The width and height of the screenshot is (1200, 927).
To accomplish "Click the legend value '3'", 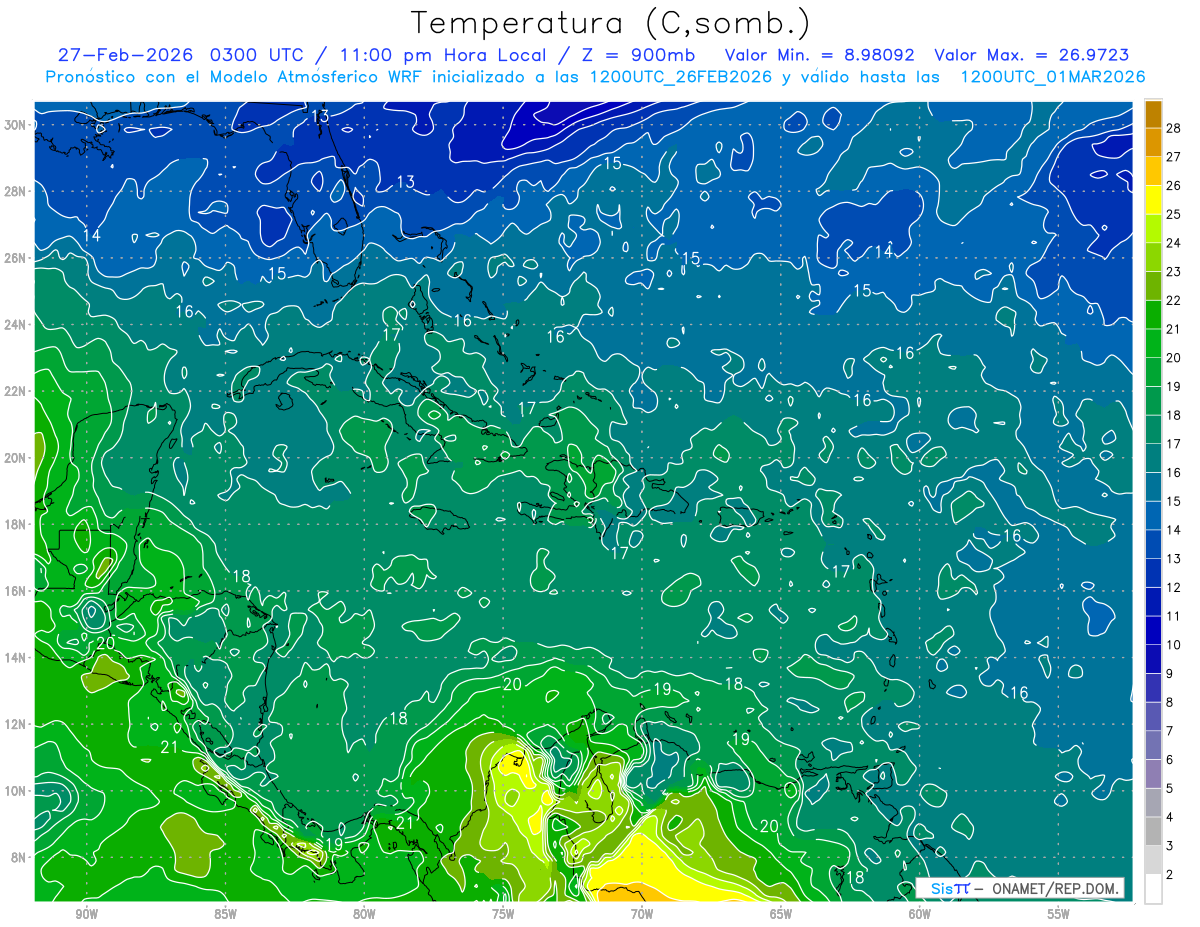I will click(1170, 846).
